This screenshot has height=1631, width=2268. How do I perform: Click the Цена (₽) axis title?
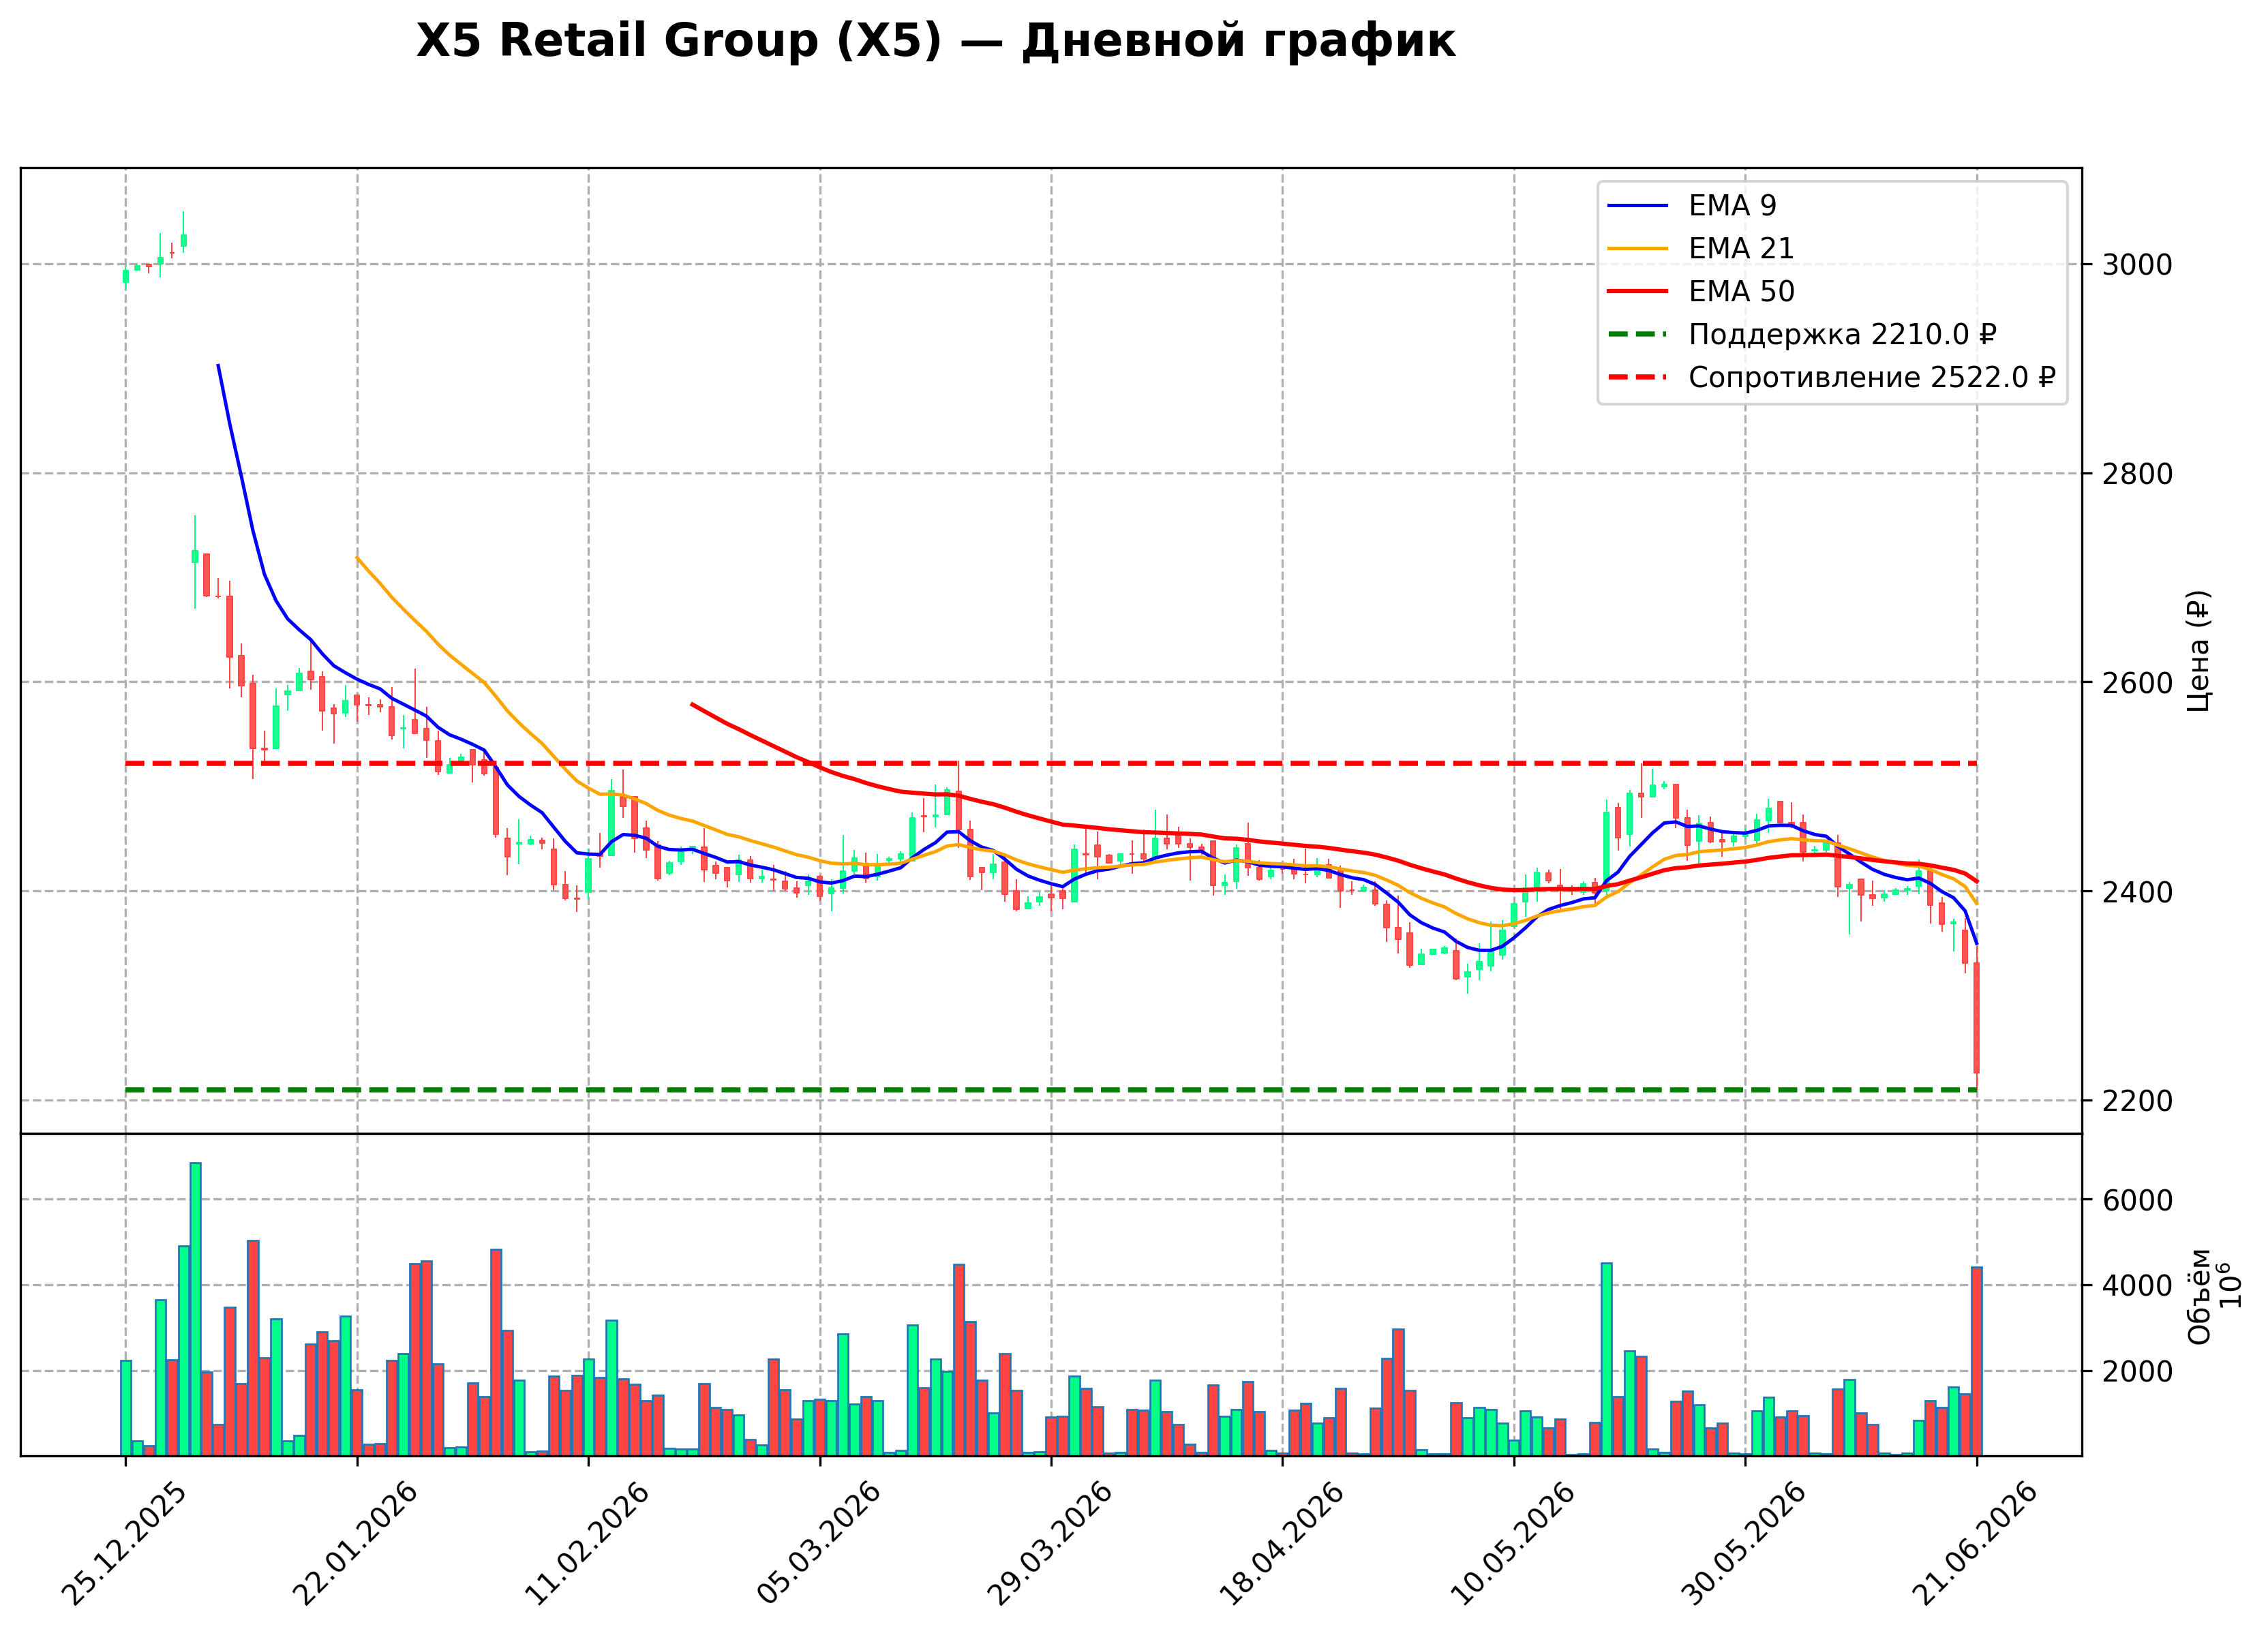(x=2198, y=651)
